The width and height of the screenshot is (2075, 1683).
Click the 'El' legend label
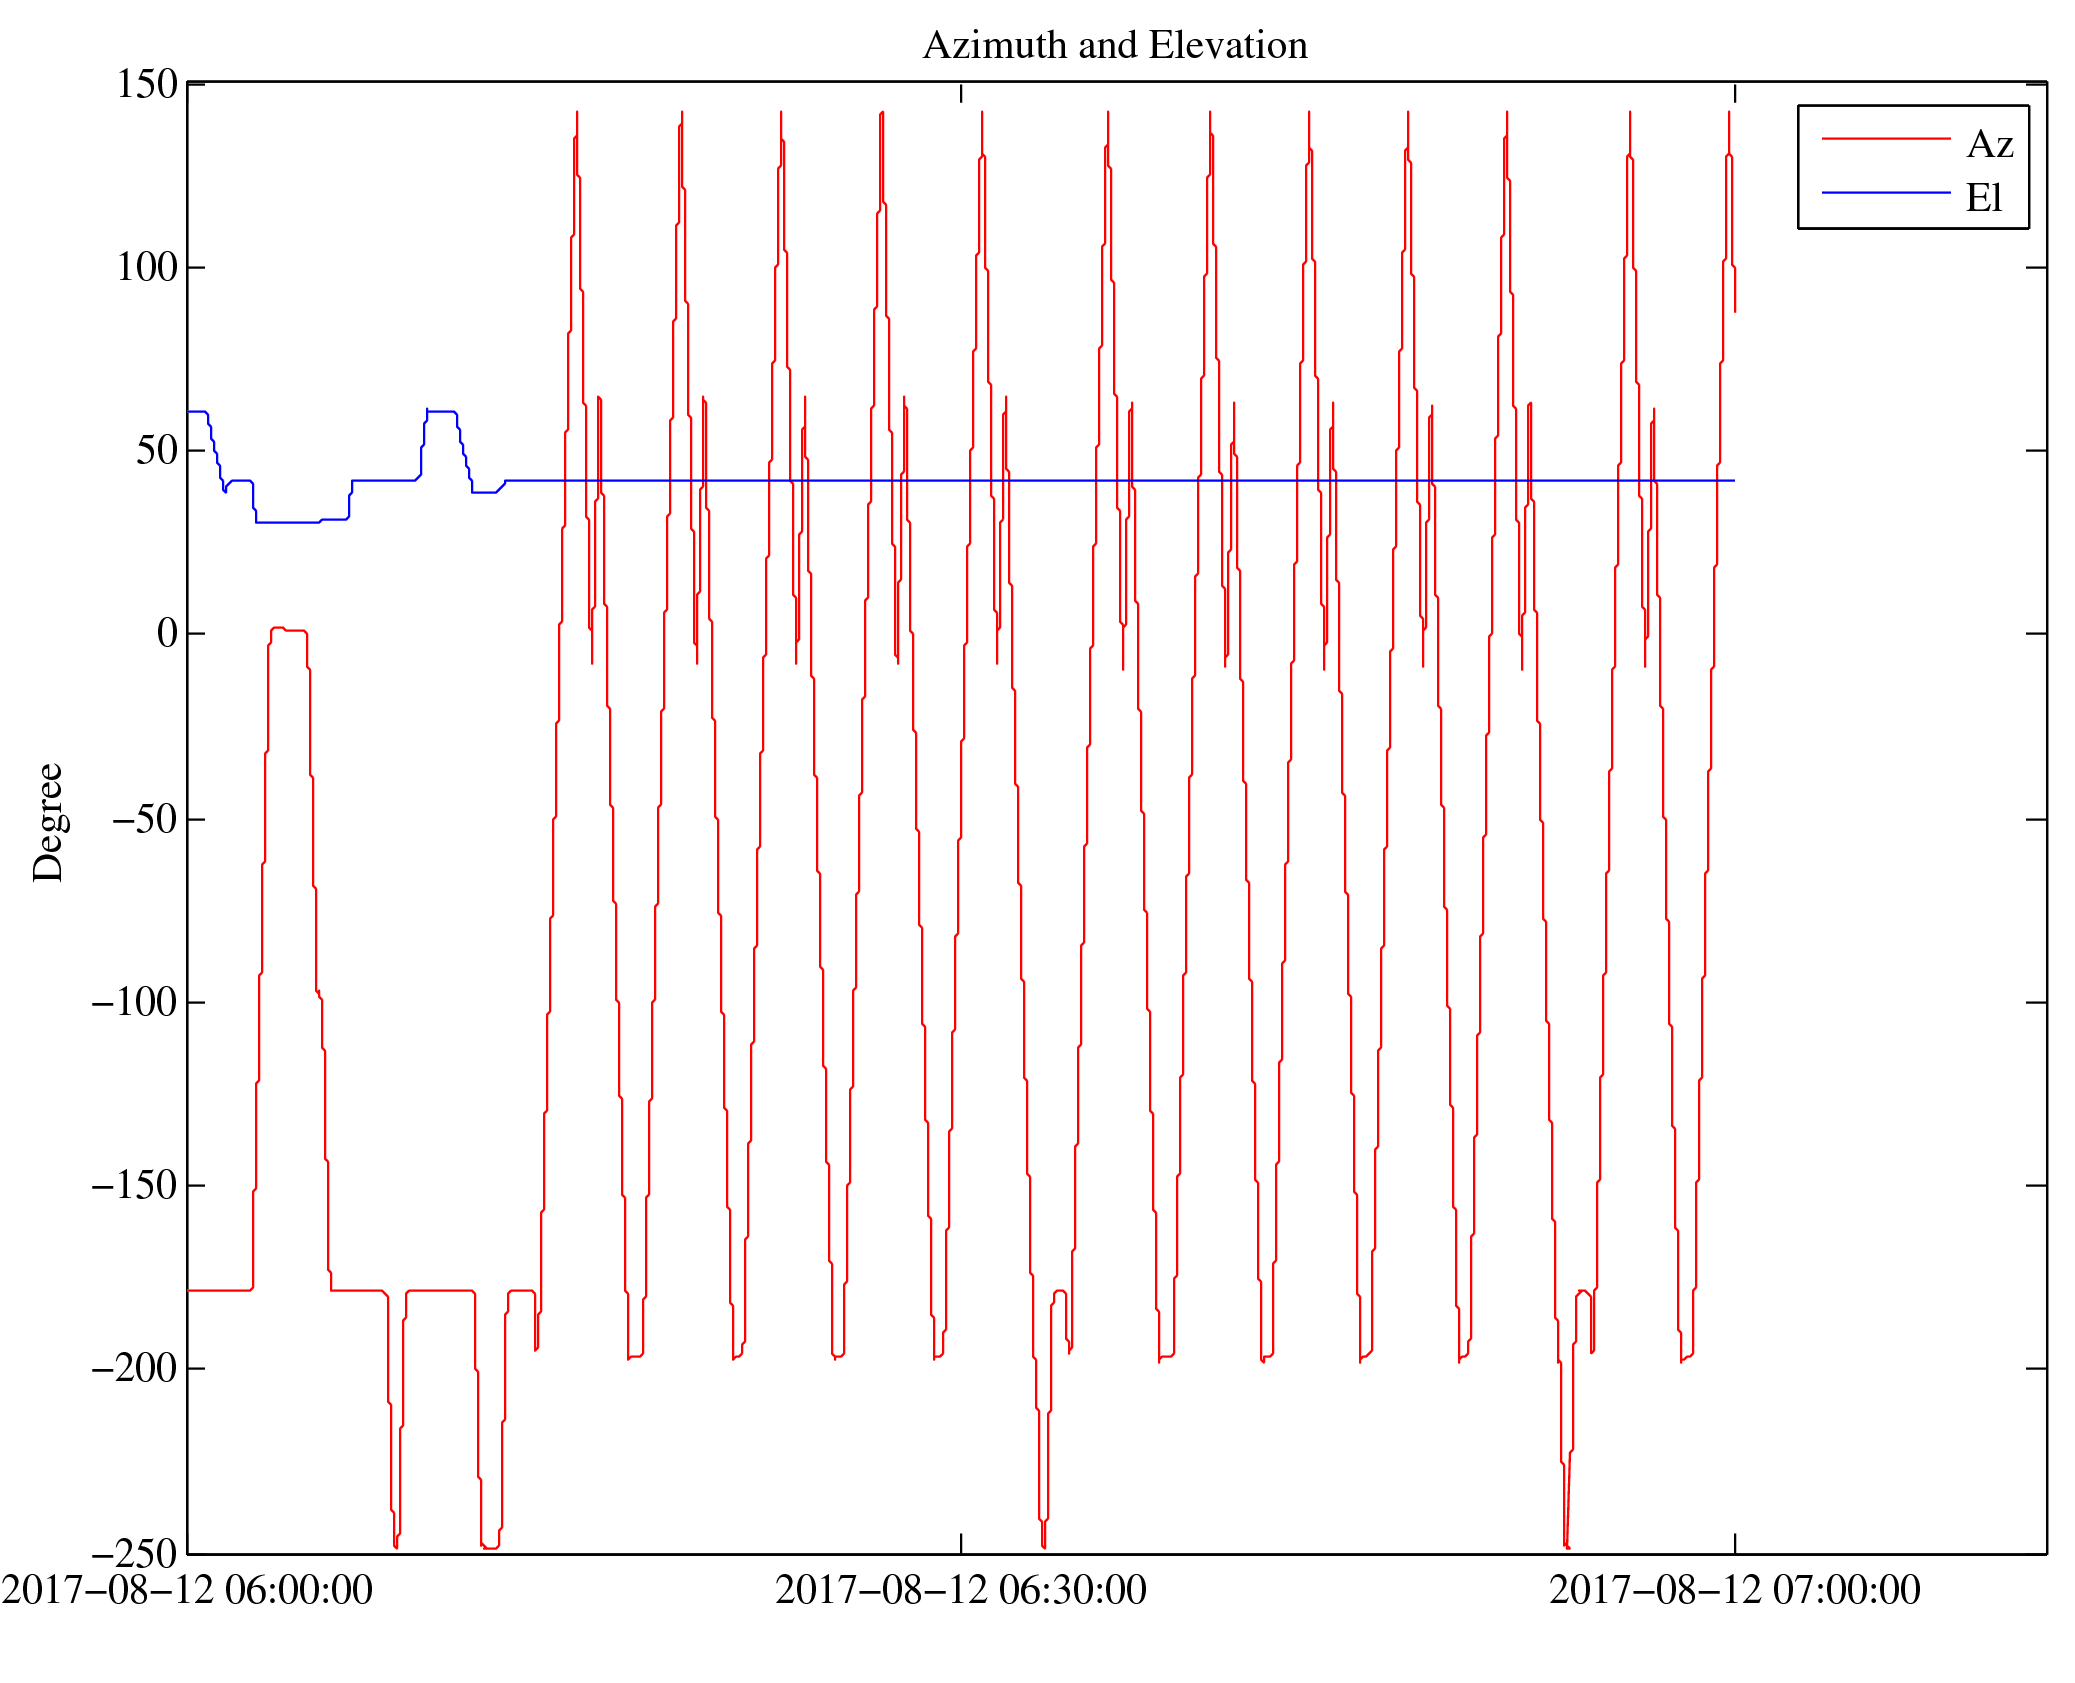point(1984,198)
